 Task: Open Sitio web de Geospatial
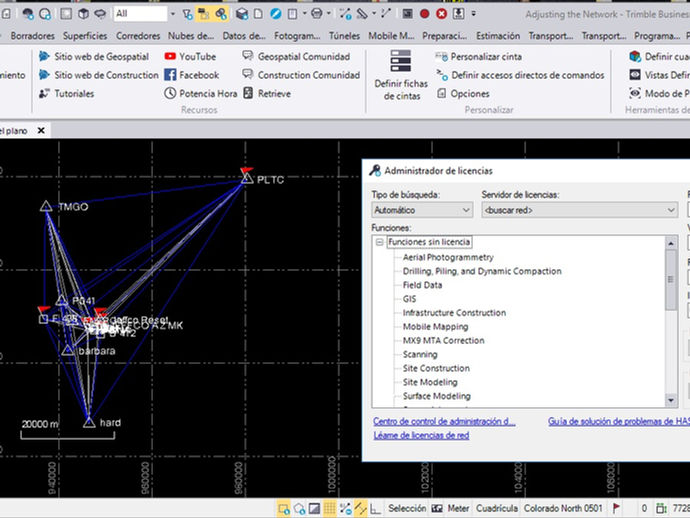pos(94,56)
